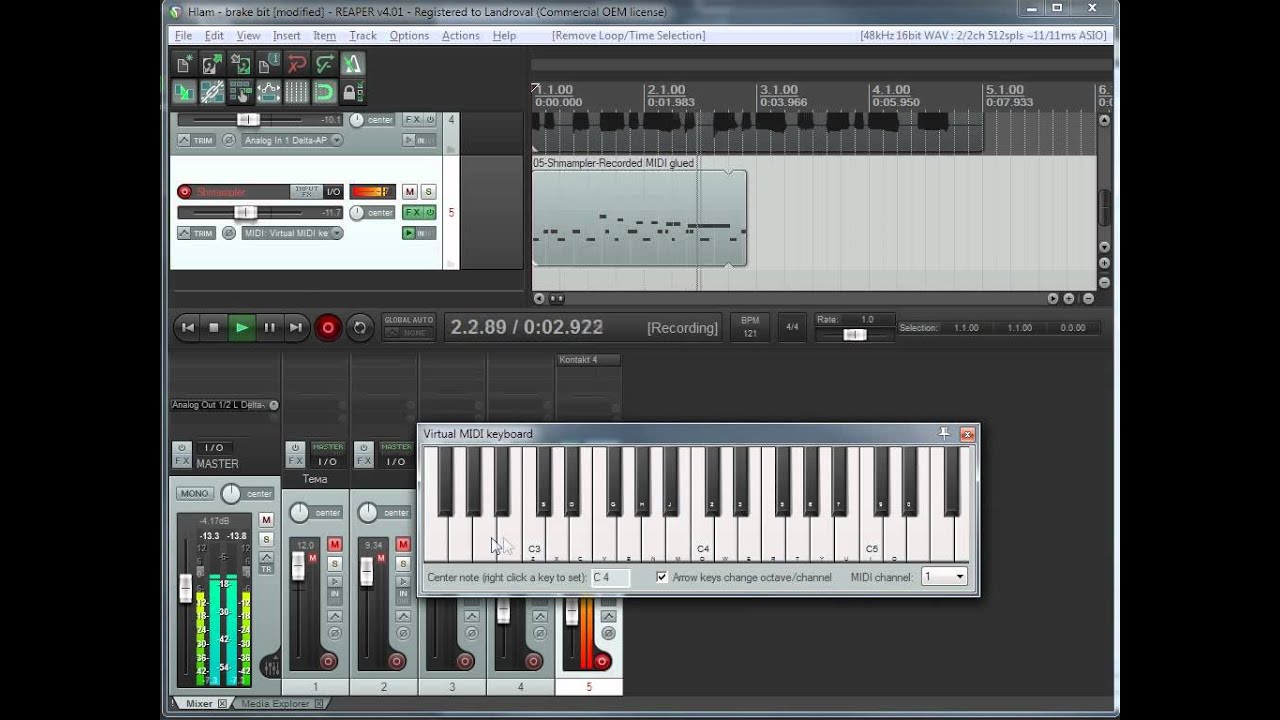Click the Save Project toolbar icon
The image size is (1280, 720).
241,64
